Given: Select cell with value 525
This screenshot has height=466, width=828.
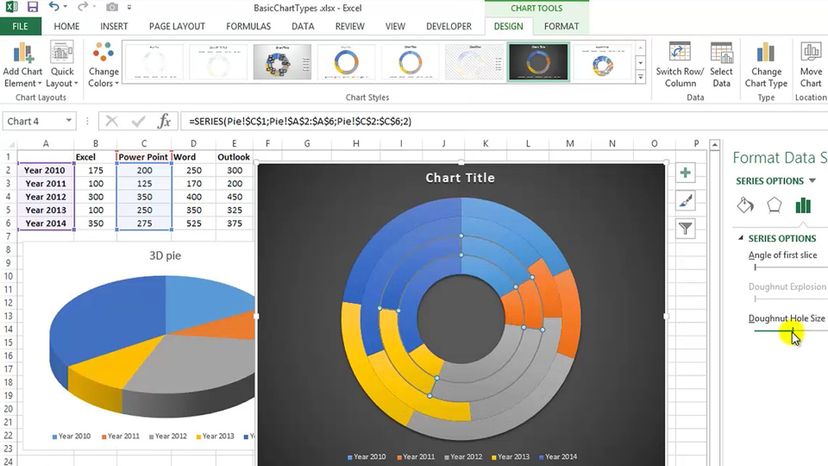Looking at the screenshot, I should tap(193, 223).
